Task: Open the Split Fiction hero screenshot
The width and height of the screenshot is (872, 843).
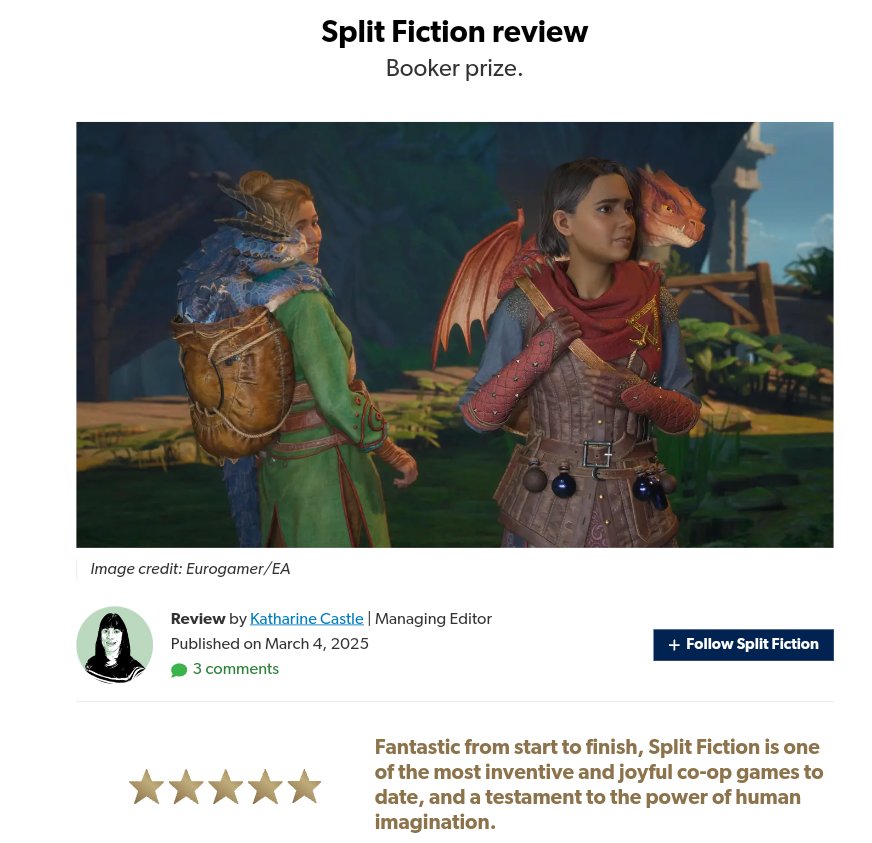Action: 454,334
